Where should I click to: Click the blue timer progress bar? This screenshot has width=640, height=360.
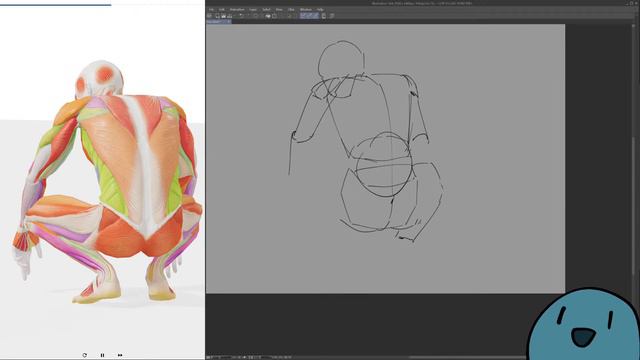(x=56, y=5)
